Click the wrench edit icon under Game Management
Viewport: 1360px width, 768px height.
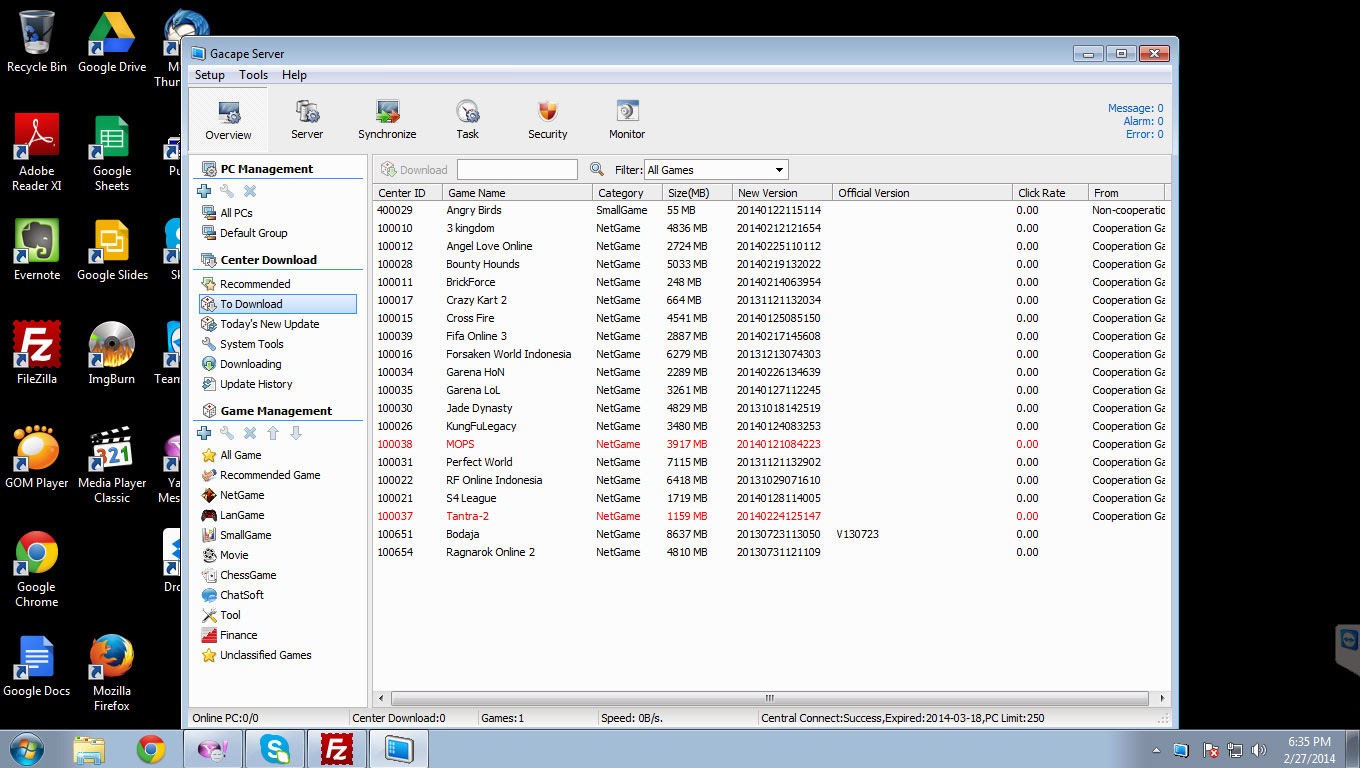[227, 433]
